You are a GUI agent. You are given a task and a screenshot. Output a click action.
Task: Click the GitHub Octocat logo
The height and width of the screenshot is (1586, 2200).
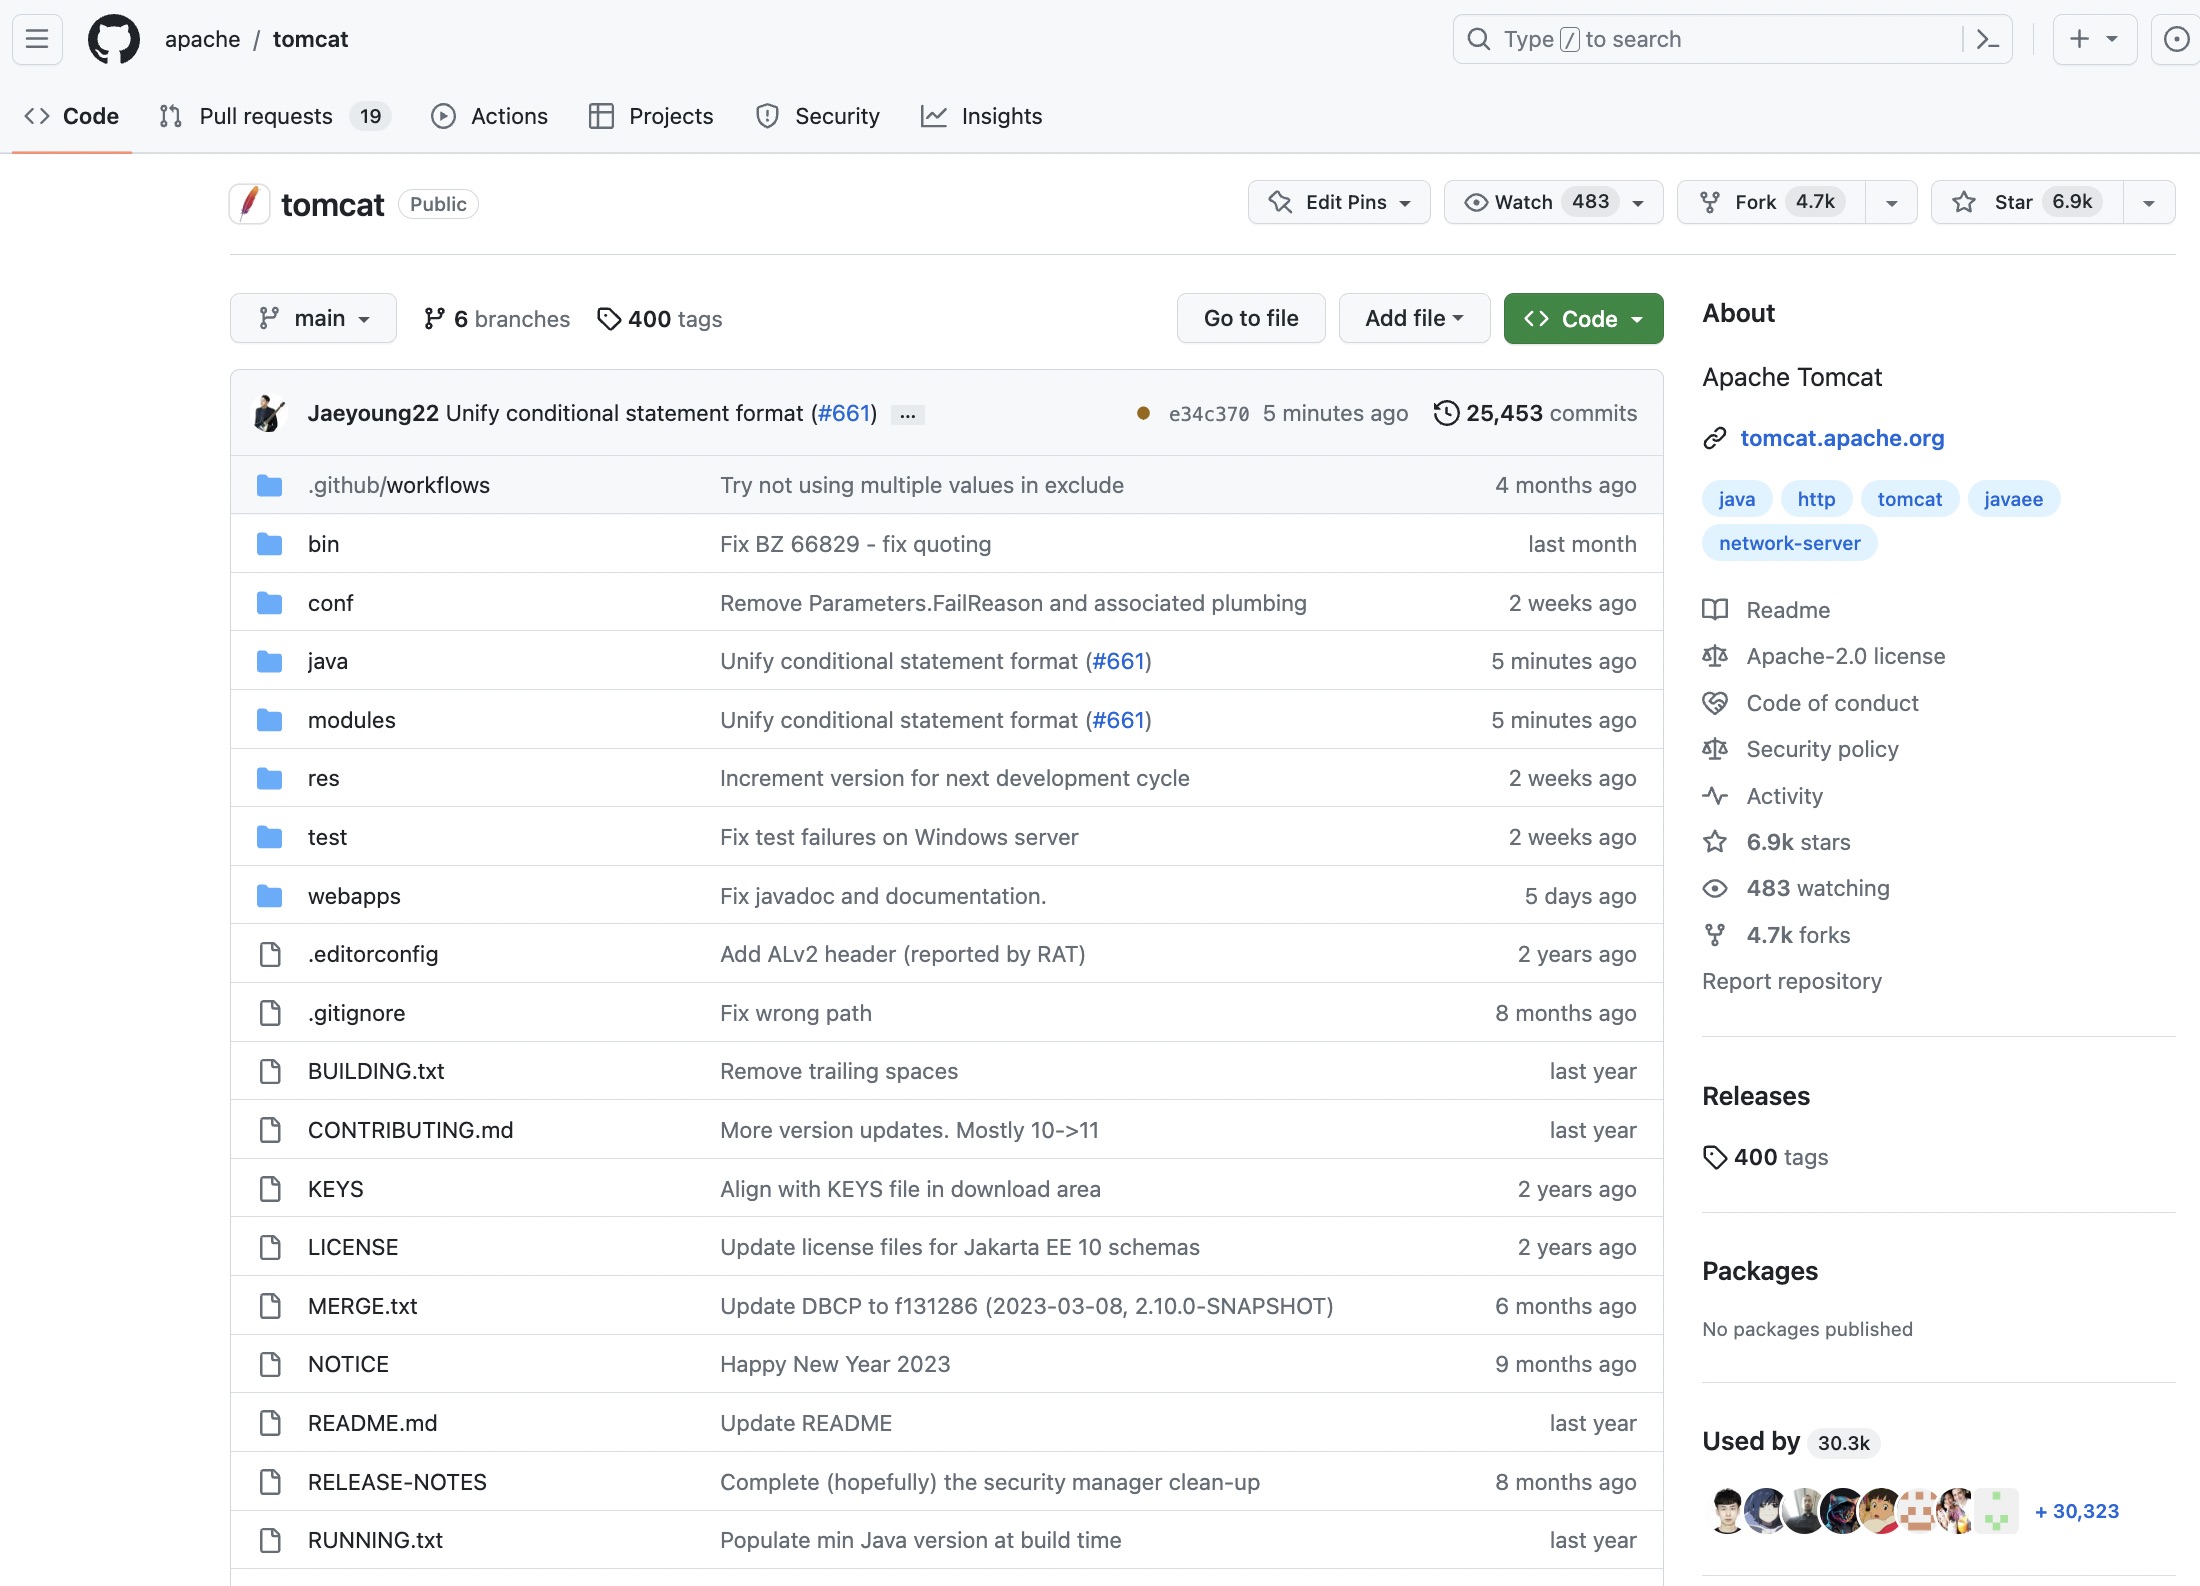coord(114,39)
